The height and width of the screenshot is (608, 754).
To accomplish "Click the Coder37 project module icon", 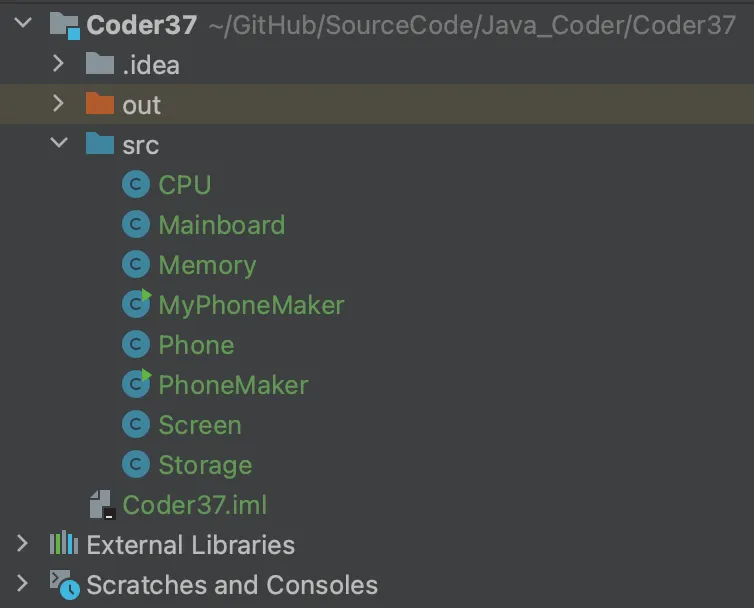I will tap(64, 25).
